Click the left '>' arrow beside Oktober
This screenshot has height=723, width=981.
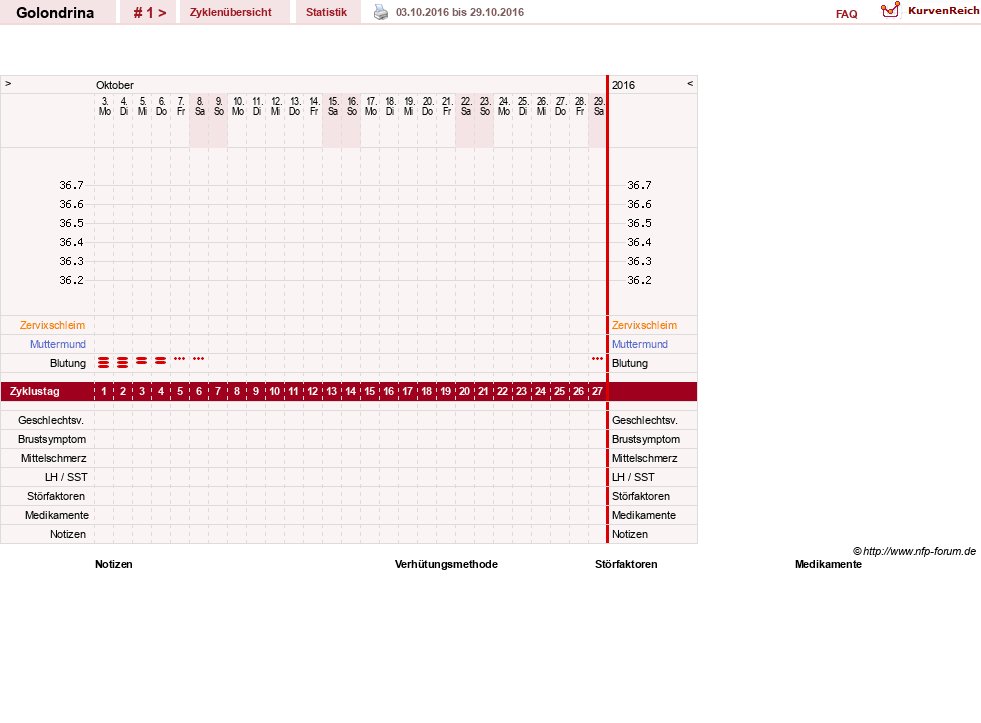tap(8, 83)
